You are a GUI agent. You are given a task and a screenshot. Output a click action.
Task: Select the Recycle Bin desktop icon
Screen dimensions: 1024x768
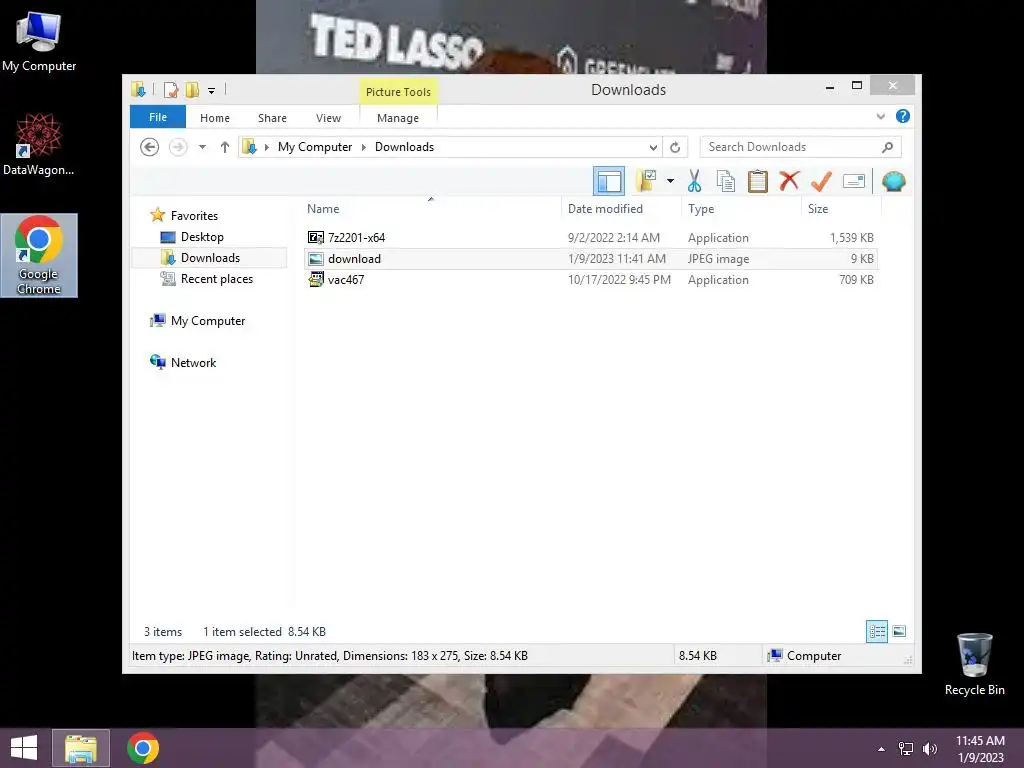pyautogui.click(x=974, y=664)
